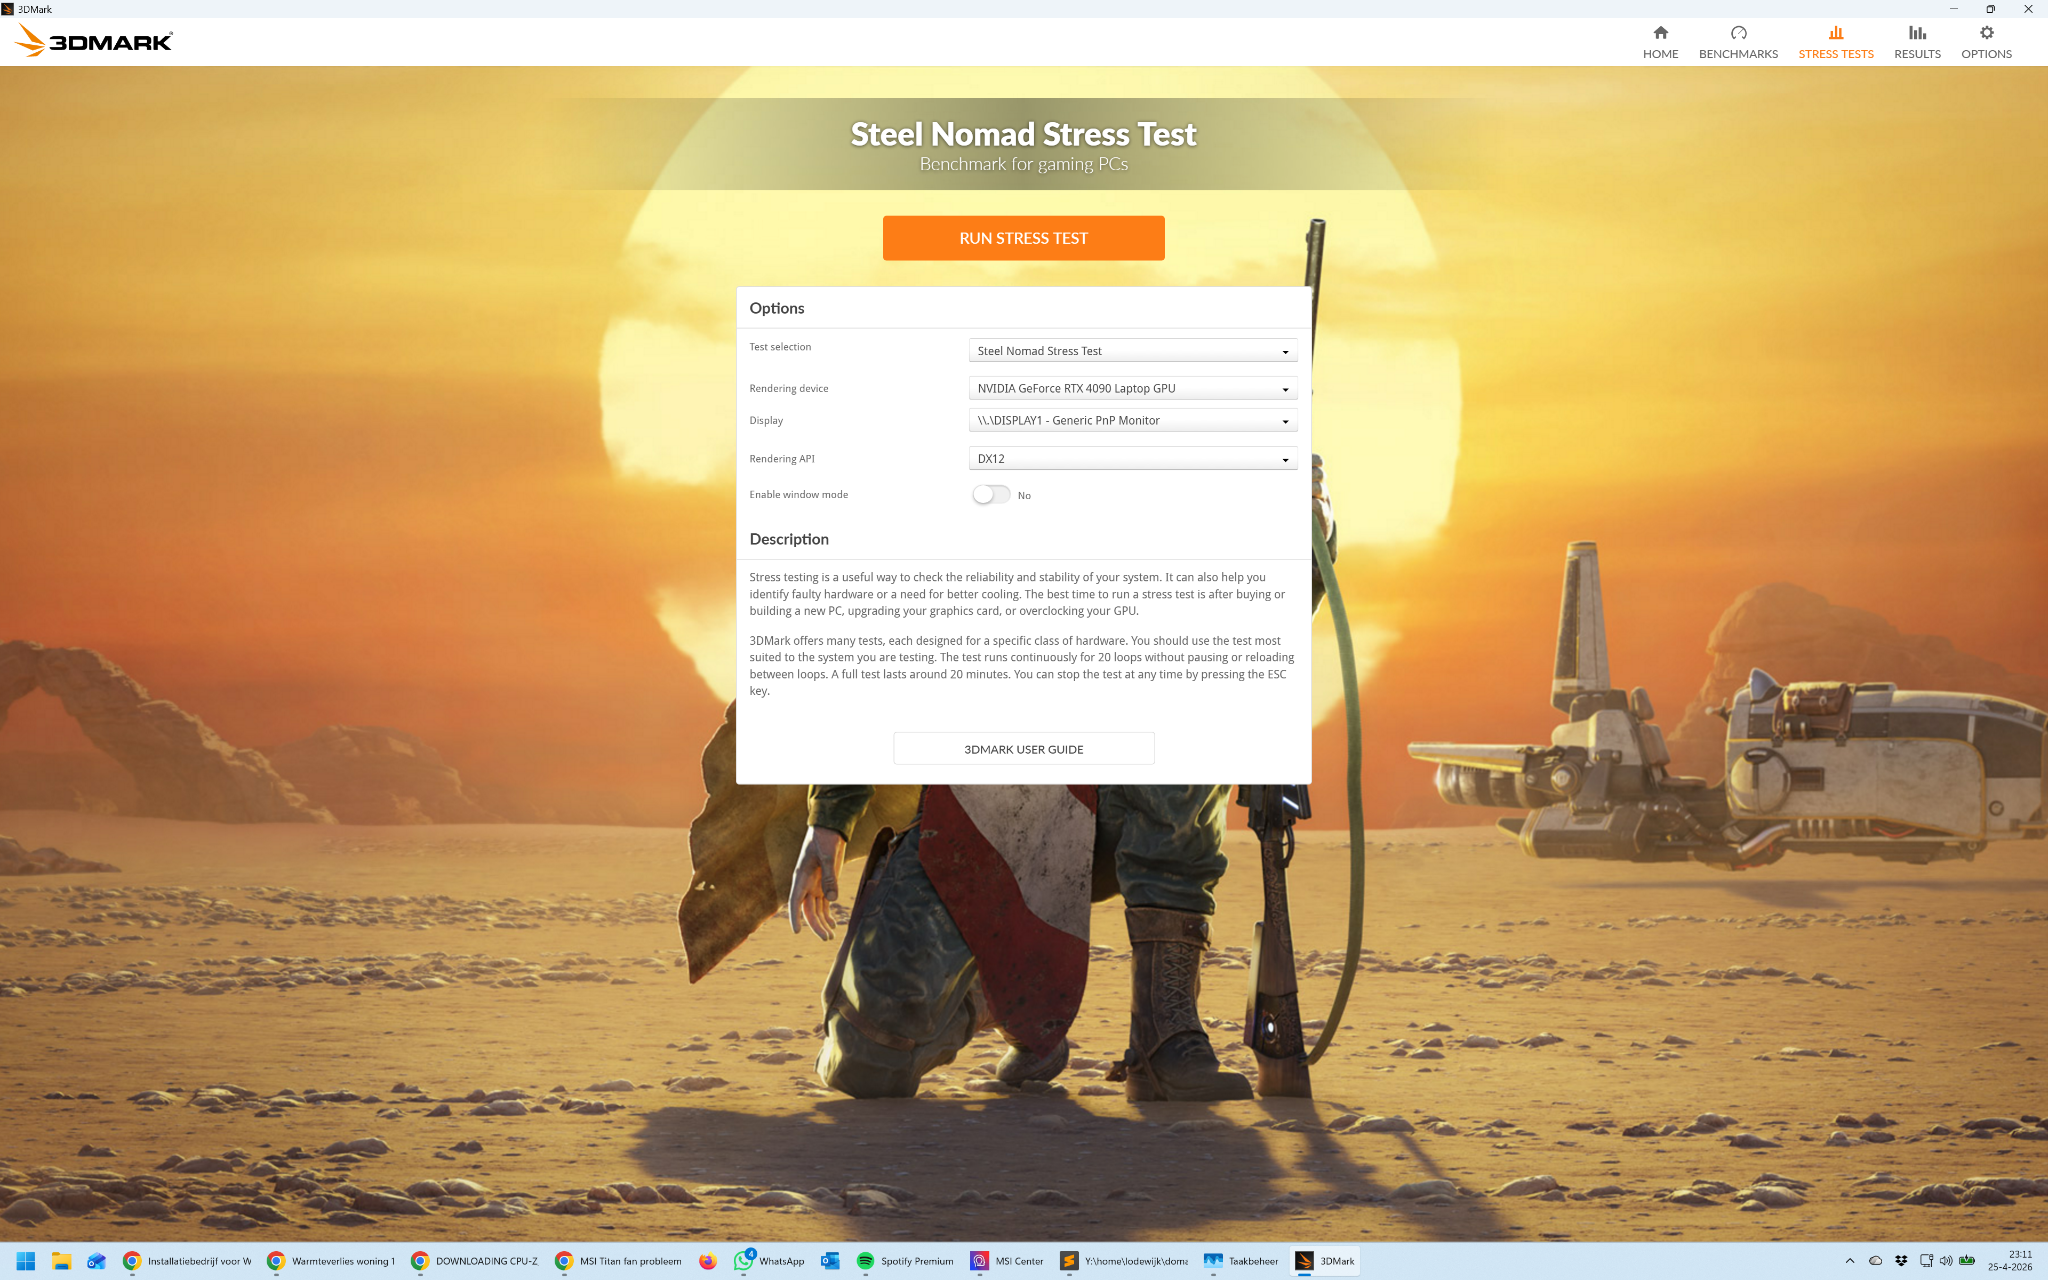The width and height of the screenshot is (2048, 1280).
Task: Open File Explorer from taskbar
Action: point(61,1261)
